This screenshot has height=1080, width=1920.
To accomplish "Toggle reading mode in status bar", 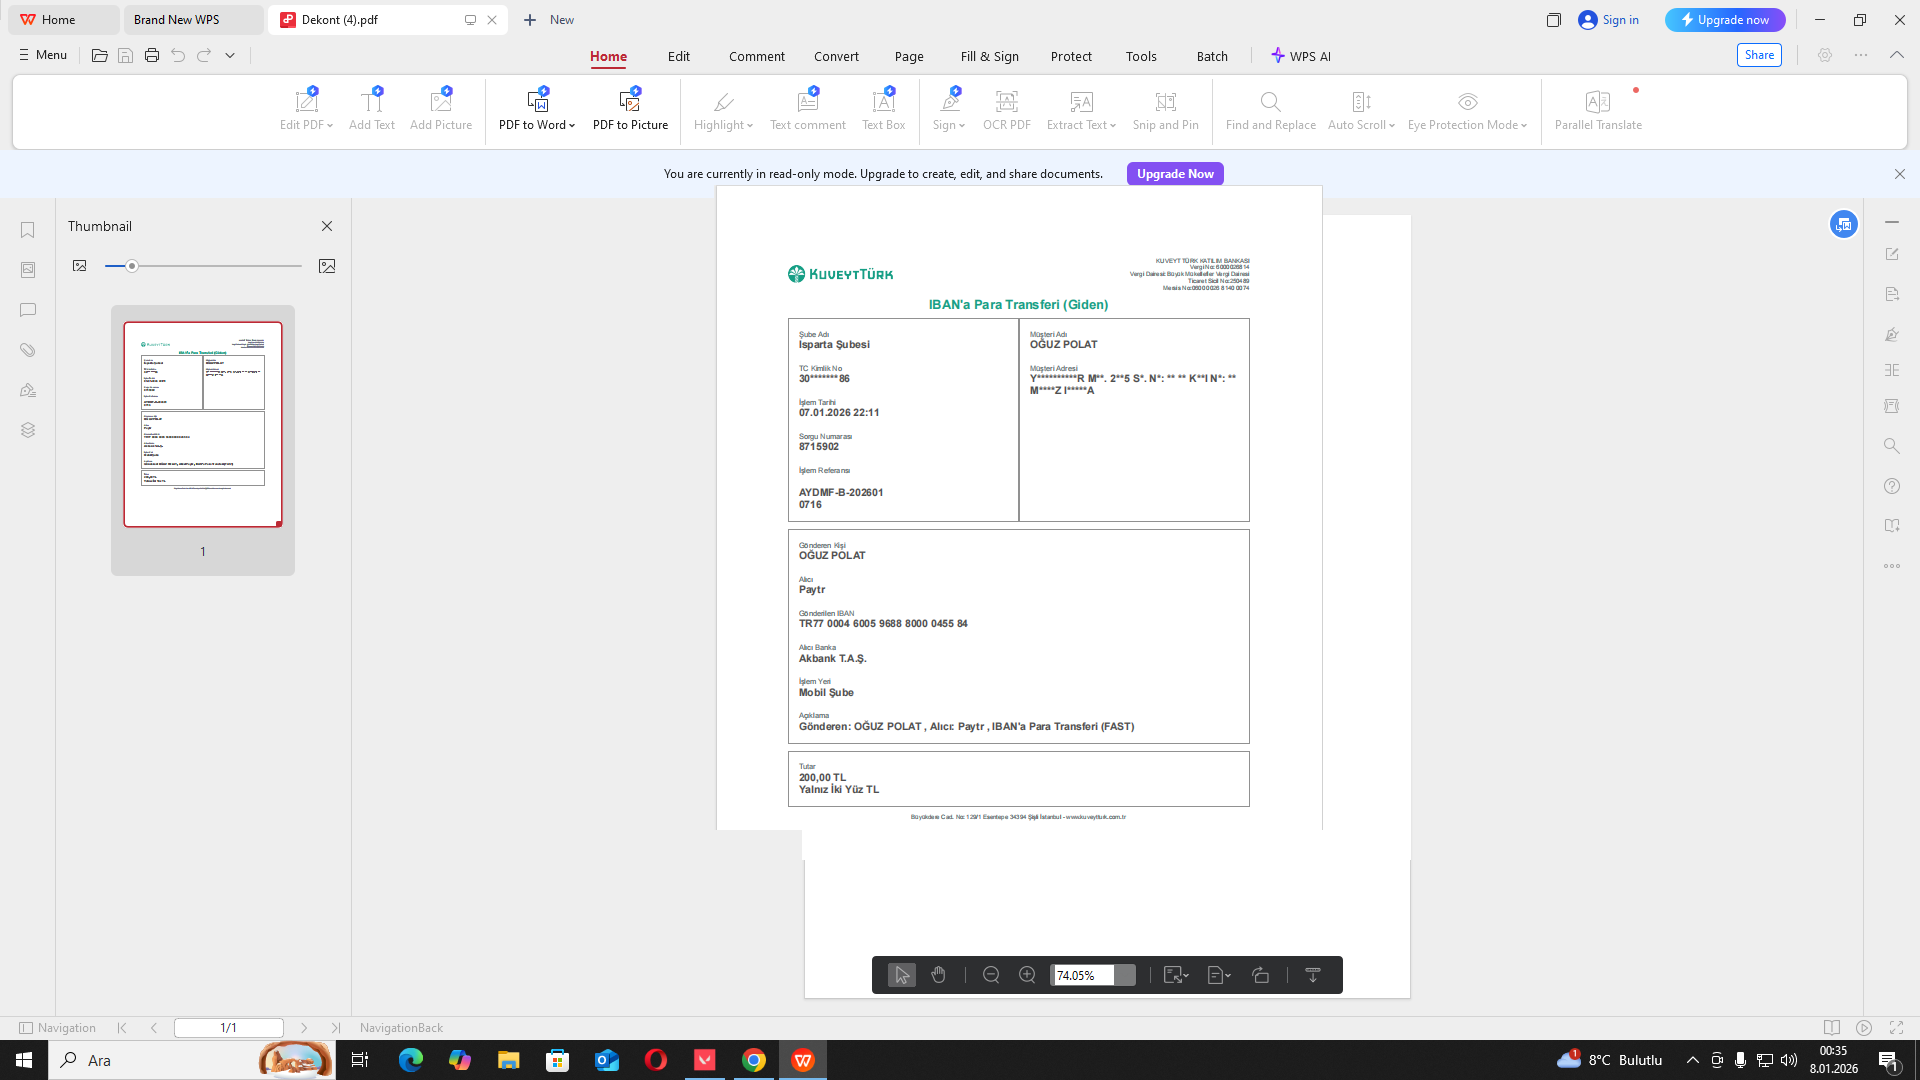I will (x=1832, y=1028).
